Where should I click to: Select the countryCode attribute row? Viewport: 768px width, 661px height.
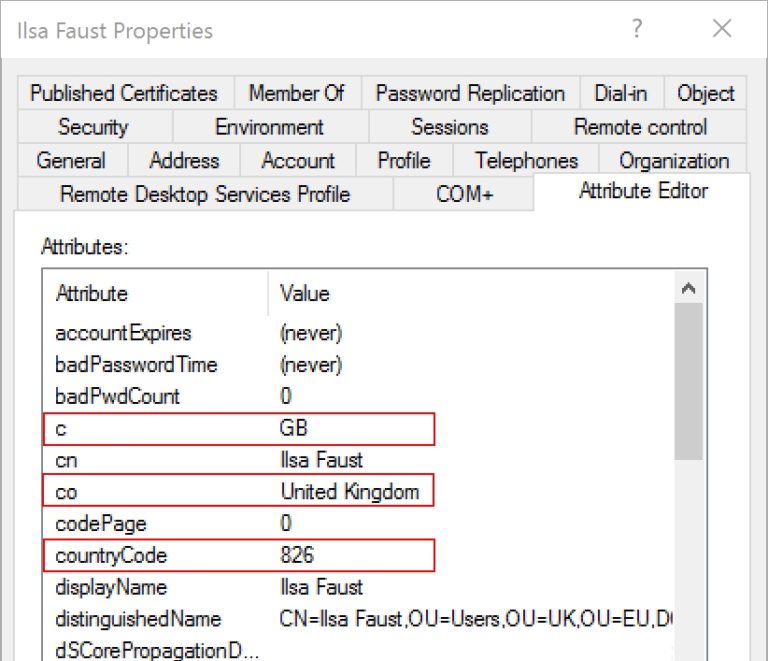pyautogui.click(x=240, y=555)
